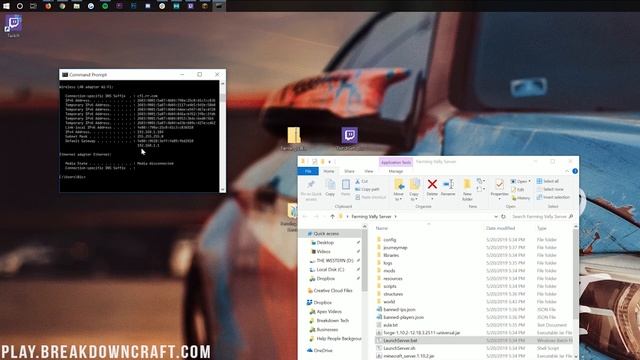
Task: Click the Copy path command
Action: [367, 189]
